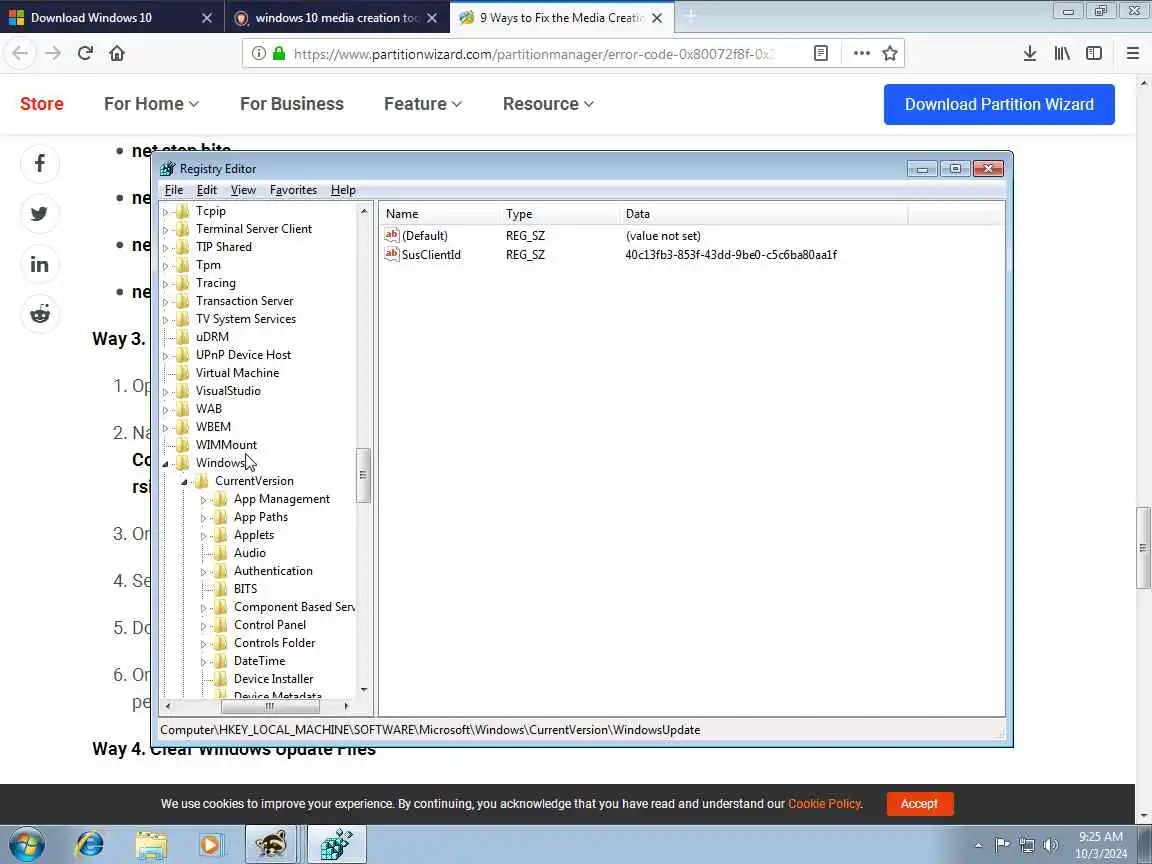Image resolution: width=1152 pixels, height=864 pixels.
Task: Open Firefox hamburger menu
Action: coord(1133,53)
